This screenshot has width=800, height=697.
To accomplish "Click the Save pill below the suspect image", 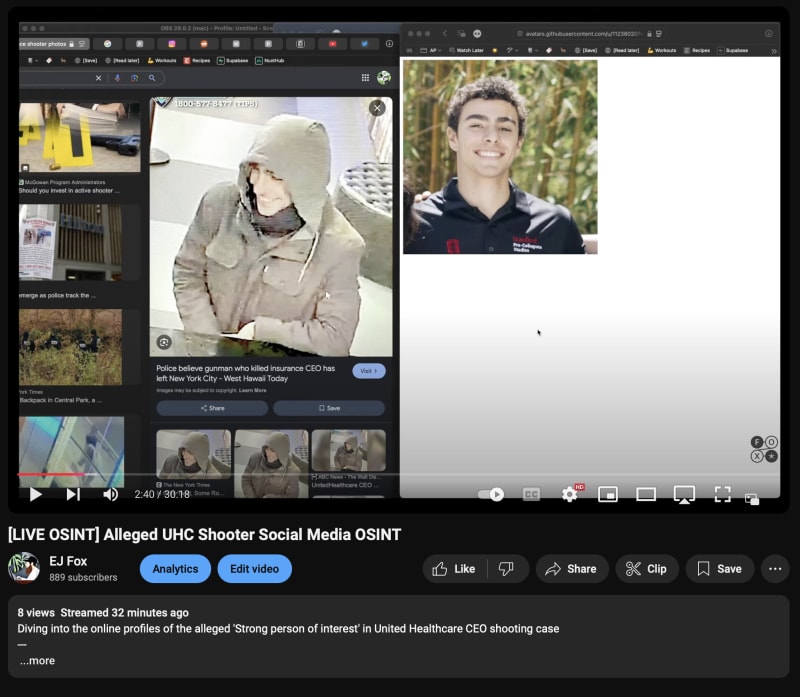I will coord(329,408).
